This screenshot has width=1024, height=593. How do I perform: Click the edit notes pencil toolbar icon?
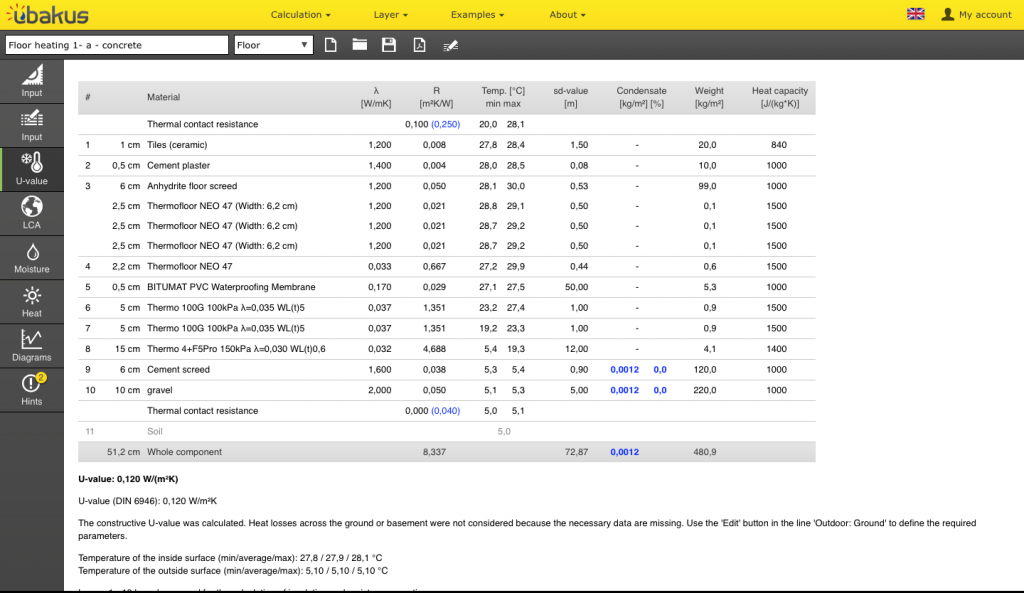(x=451, y=45)
